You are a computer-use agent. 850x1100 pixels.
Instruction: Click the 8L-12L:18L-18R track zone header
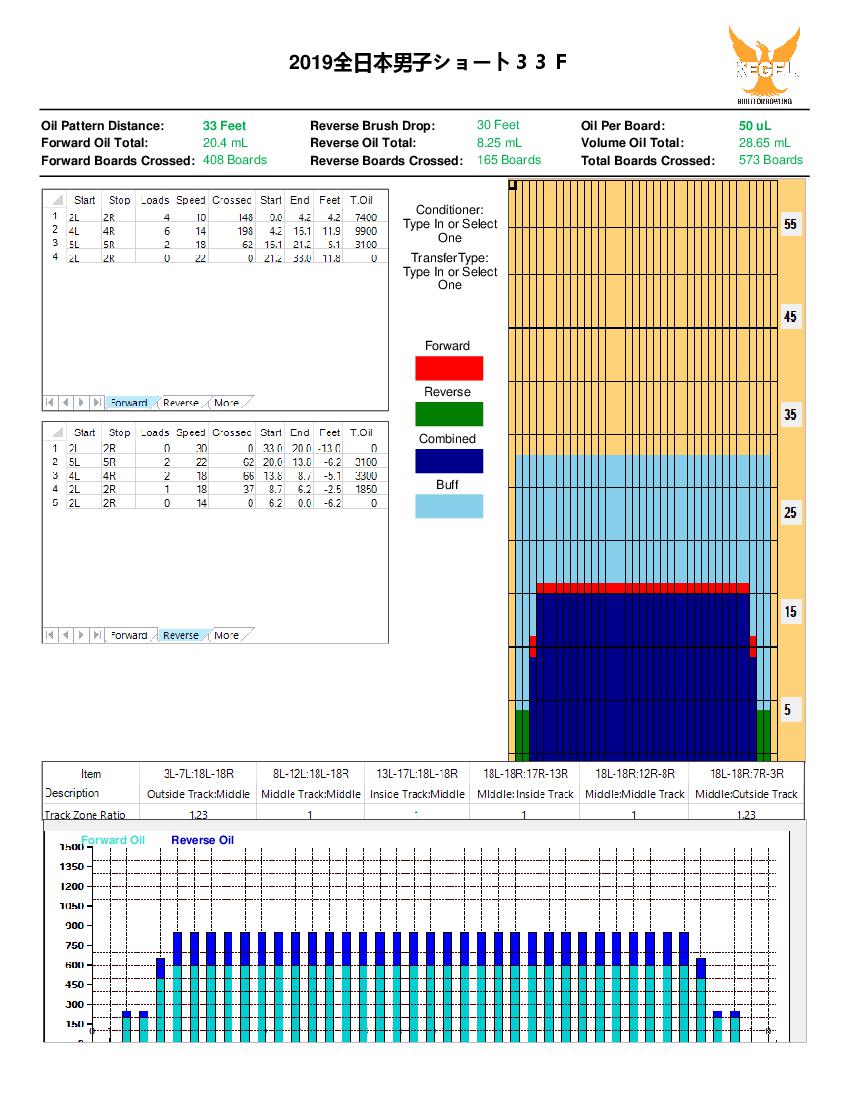[311, 774]
